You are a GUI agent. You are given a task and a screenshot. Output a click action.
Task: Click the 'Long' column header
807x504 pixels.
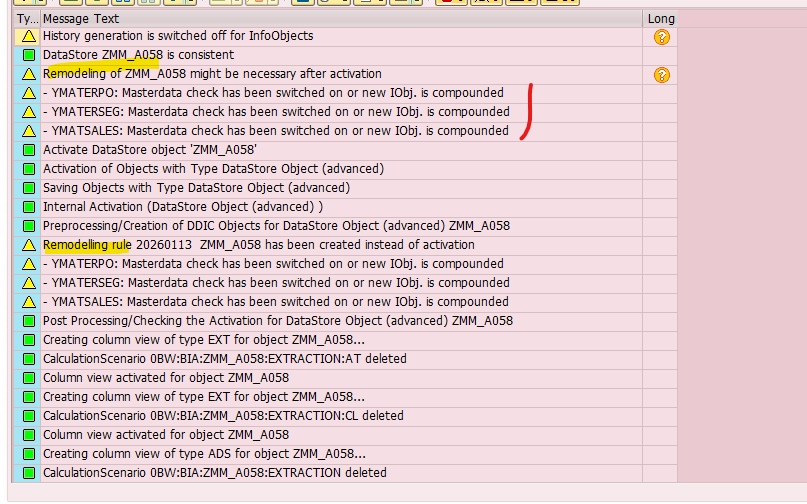[661, 18]
